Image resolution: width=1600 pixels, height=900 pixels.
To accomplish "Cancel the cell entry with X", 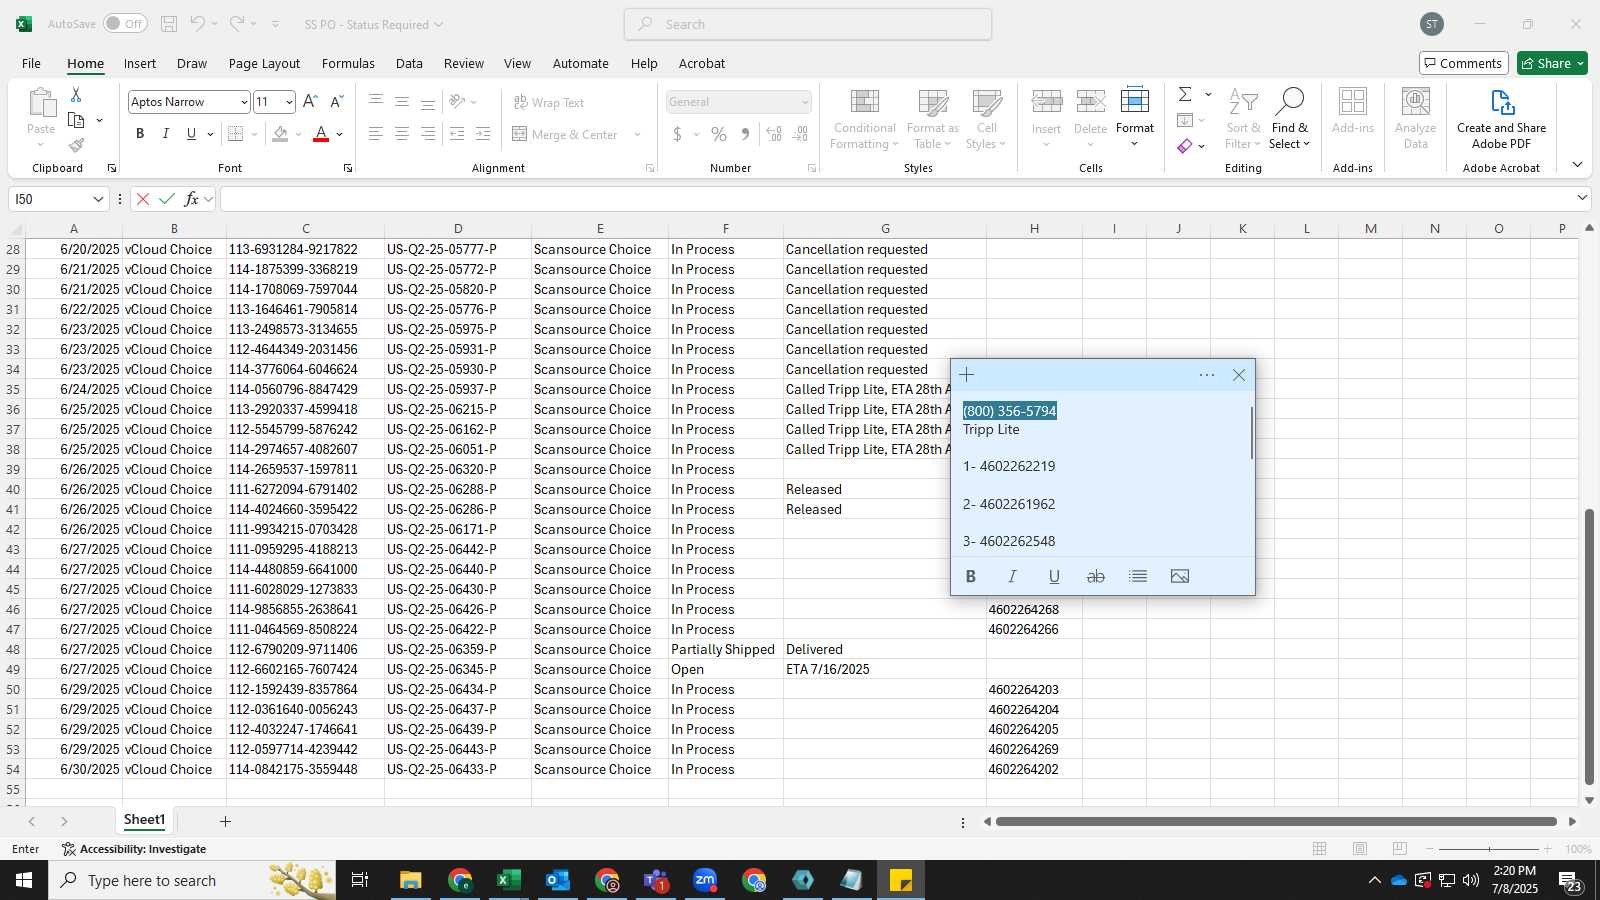I will point(143,199).
